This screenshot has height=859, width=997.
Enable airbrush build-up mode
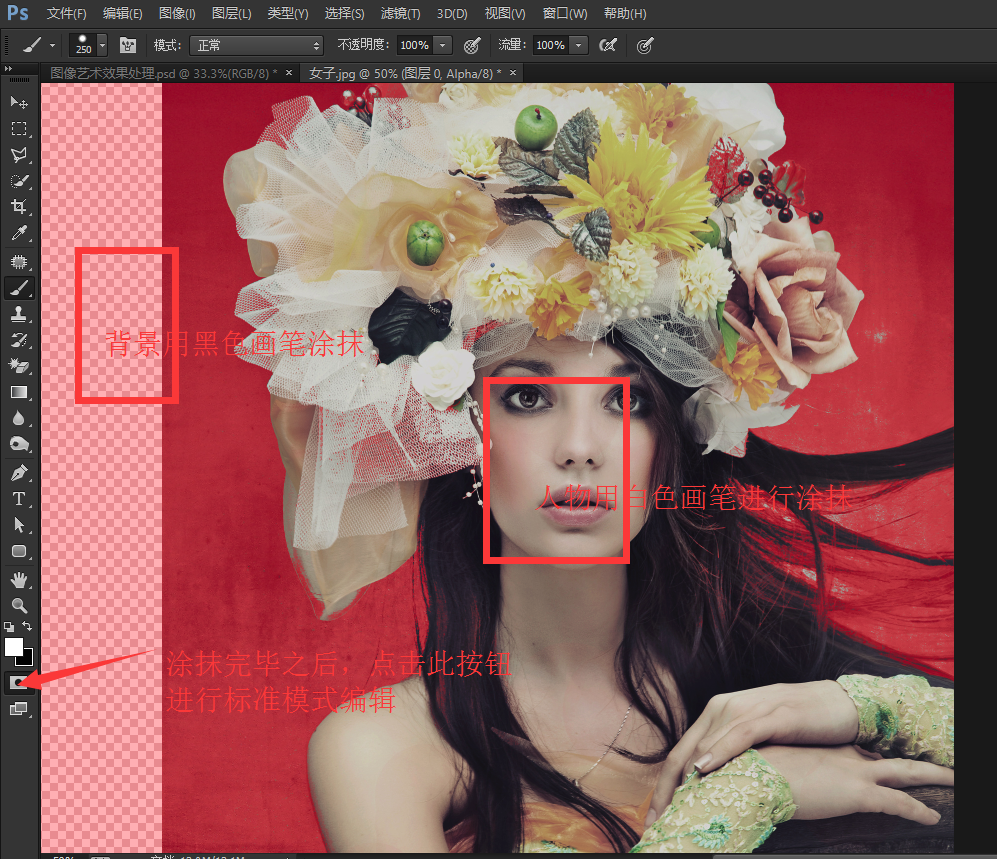pos(606,45)
